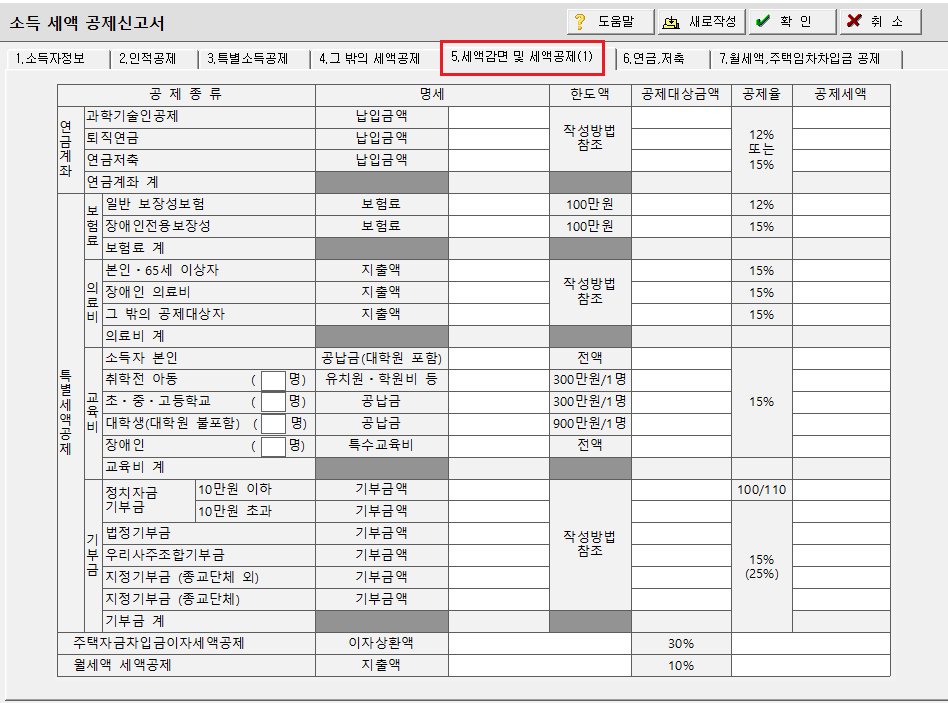The height and width of the screenshot is (703, 948).
Task: Confirm with the 확인 button
Action: coord(793,22)
